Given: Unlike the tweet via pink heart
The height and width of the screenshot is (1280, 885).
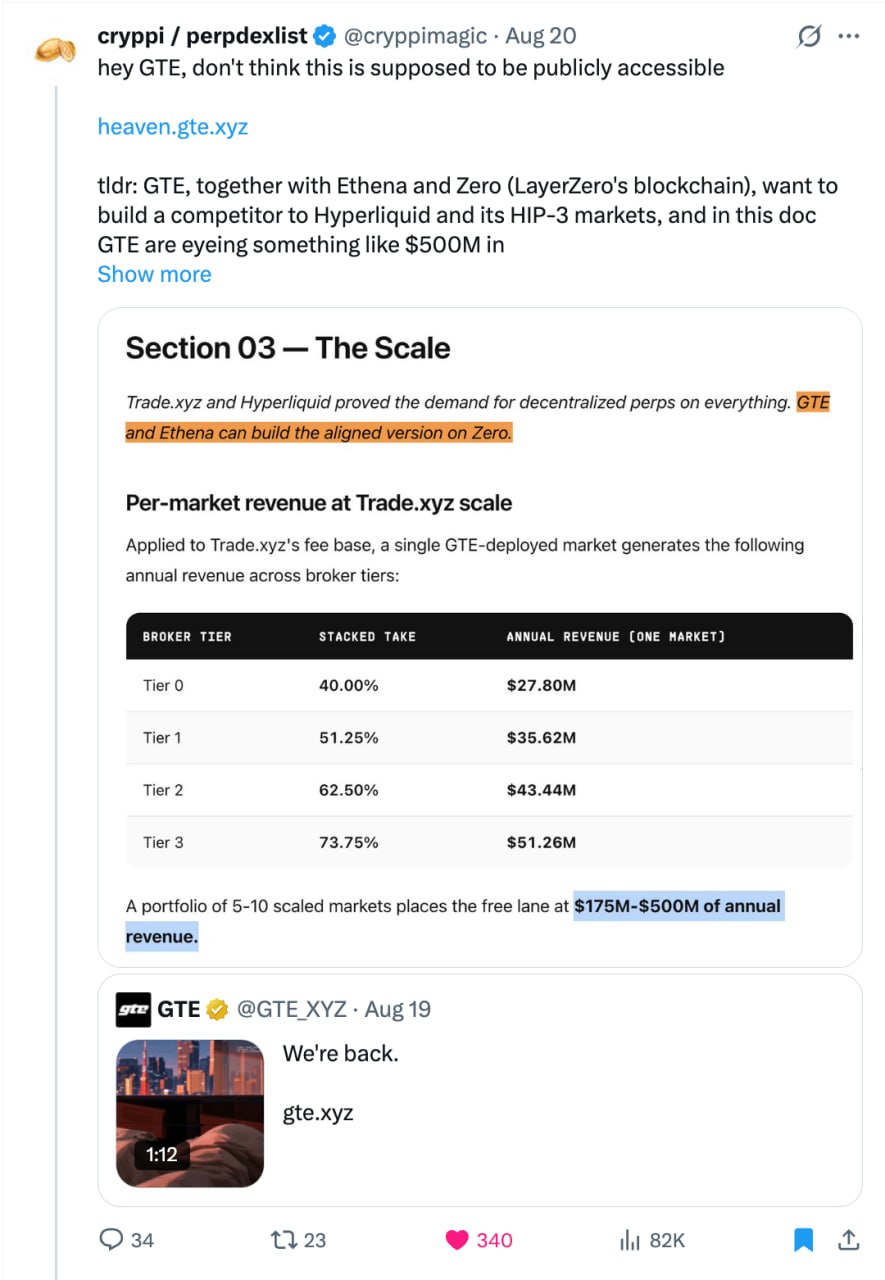Looking at the screenshot, I should (x=457, y=1240).
